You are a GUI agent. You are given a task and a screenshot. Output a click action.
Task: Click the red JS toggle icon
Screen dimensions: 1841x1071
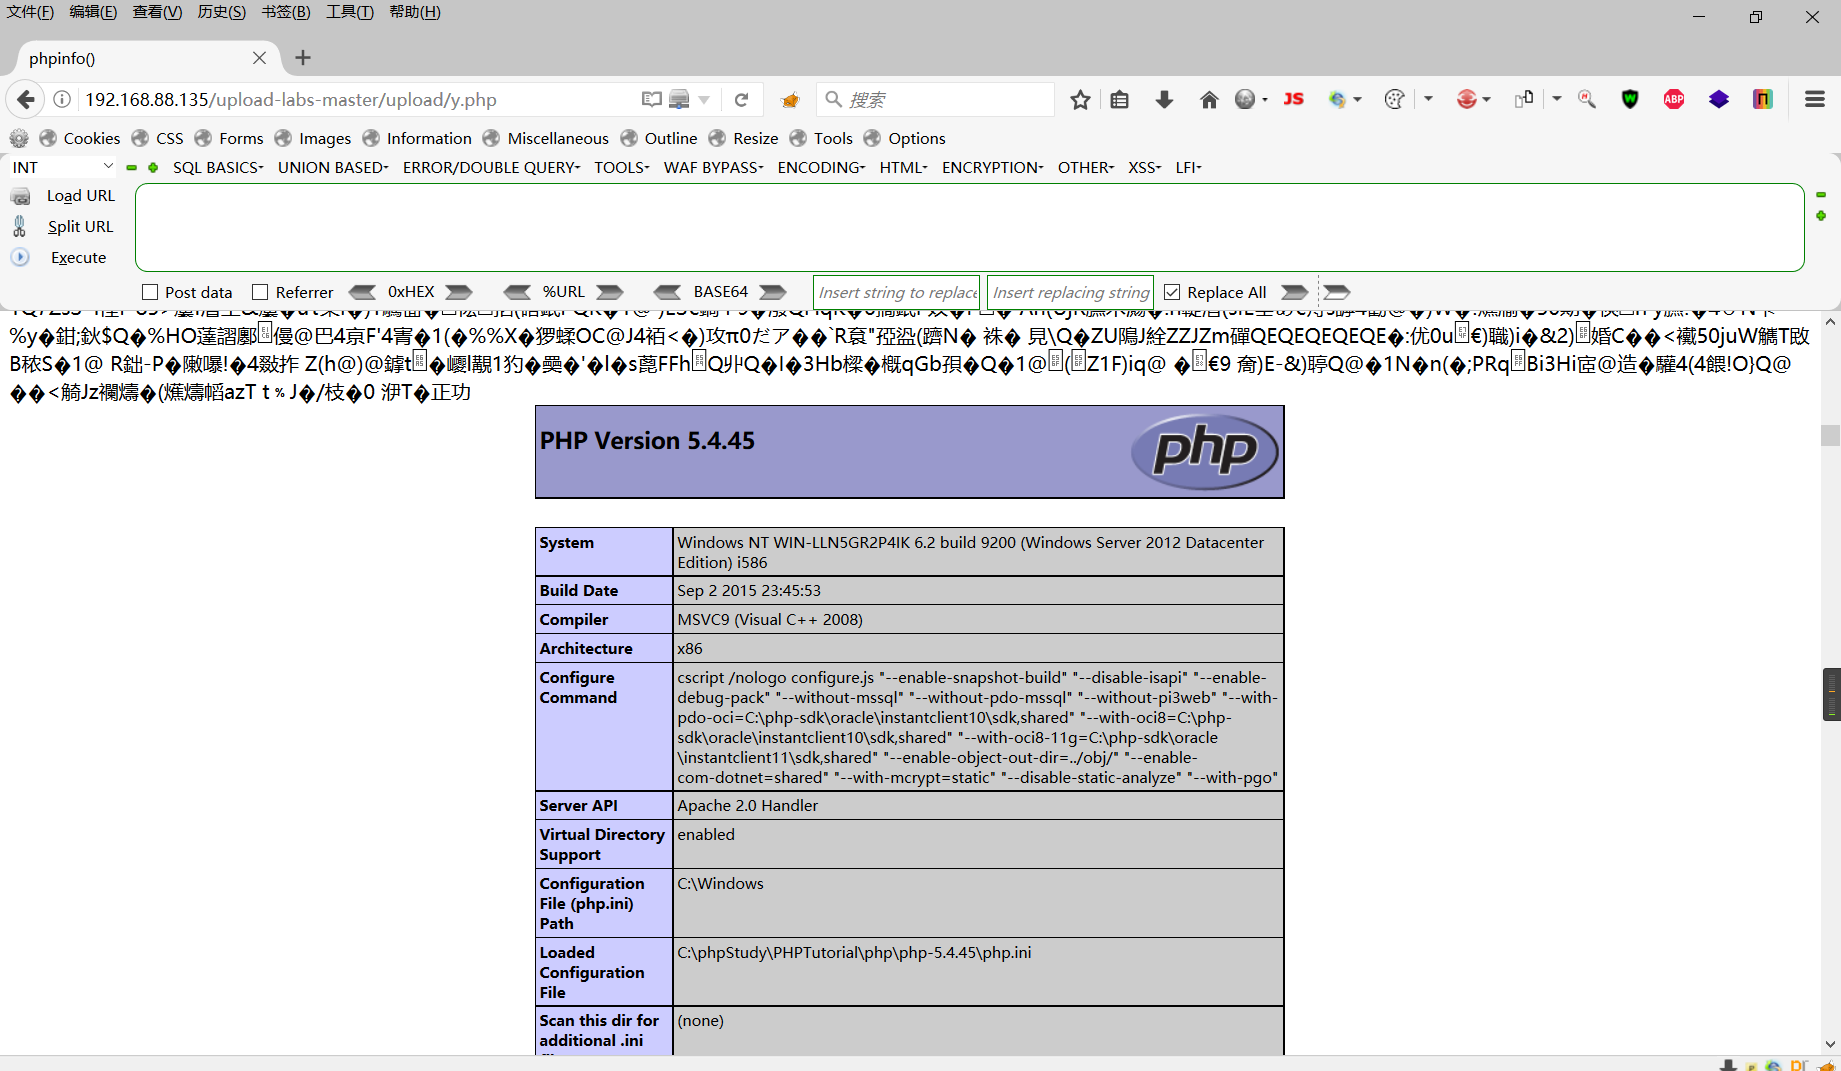(x=1293, y=99)
